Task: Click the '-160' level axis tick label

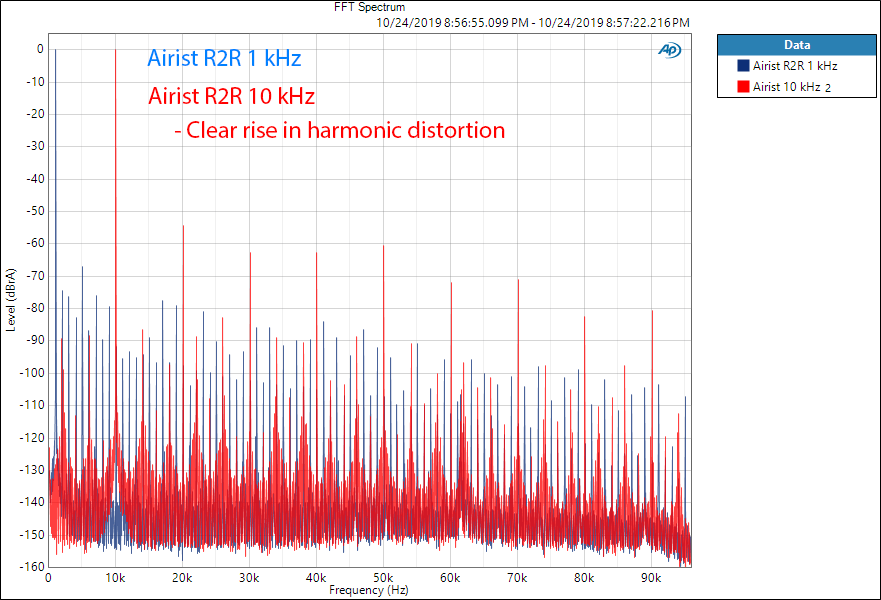Action: pyautogui.click(x=32, y=566)
